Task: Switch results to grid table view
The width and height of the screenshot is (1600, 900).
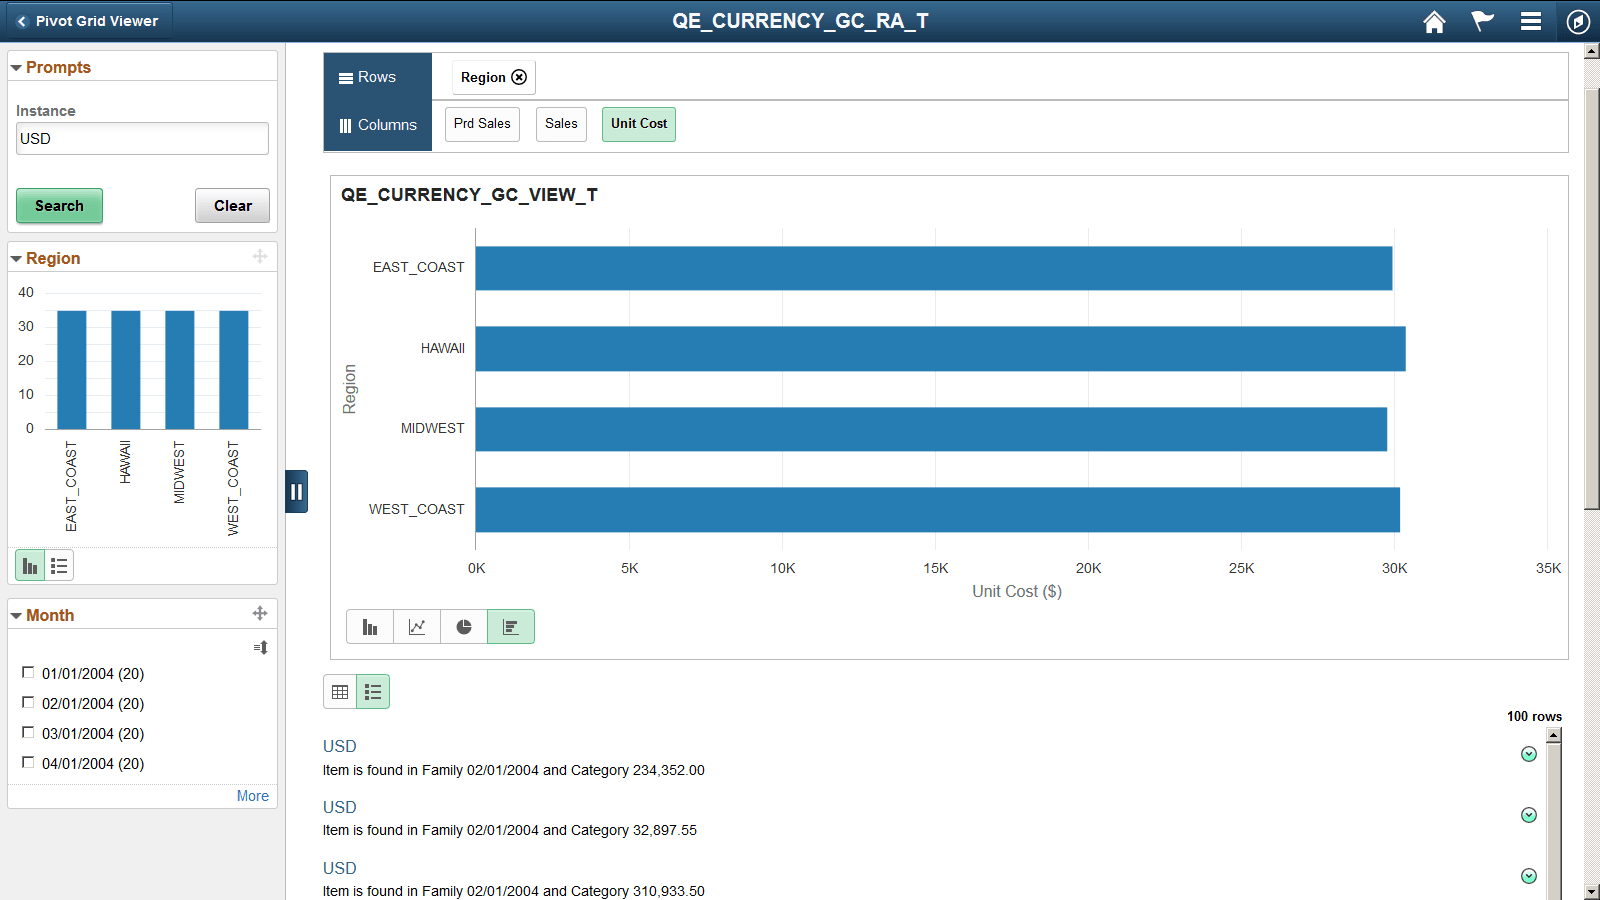Action: point(339,691)
